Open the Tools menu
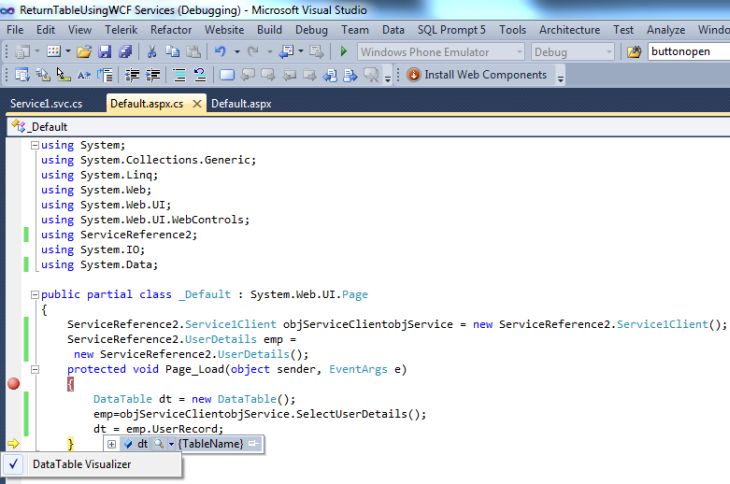Viewport: 730px width, 484px height. click(x=512, y=30)
